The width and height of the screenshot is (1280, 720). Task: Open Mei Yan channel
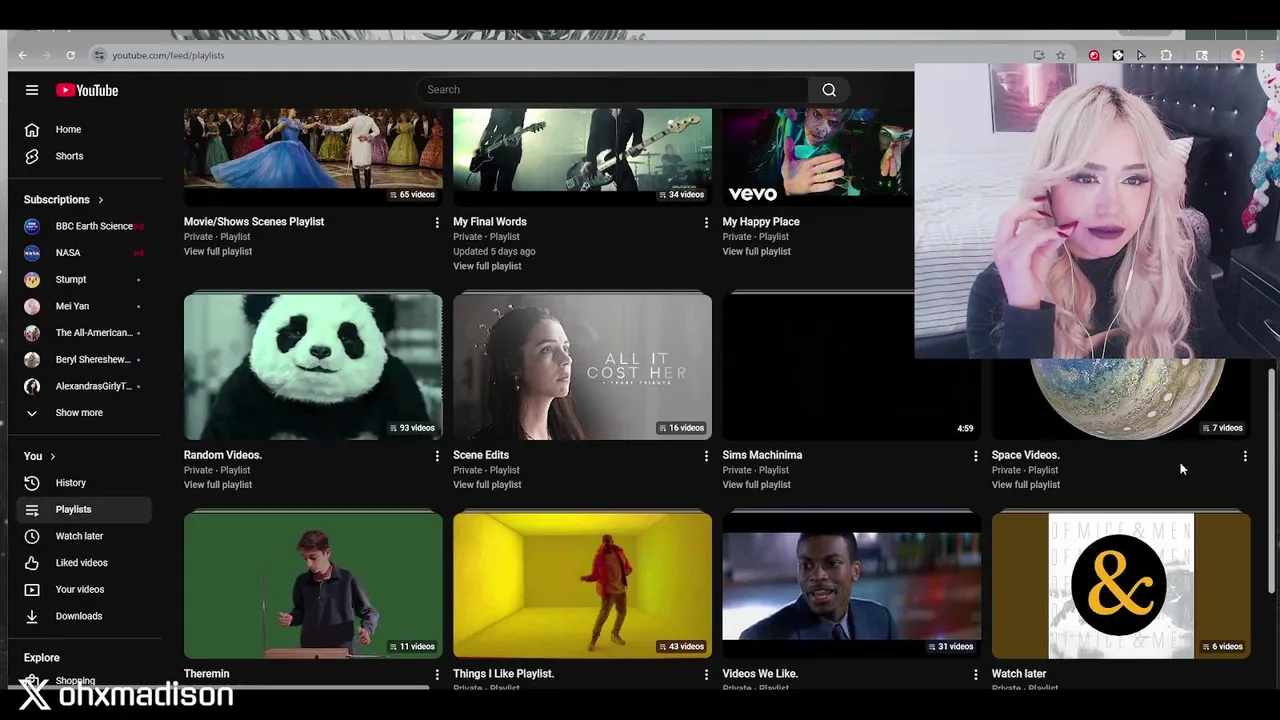(x=84, y=306)
